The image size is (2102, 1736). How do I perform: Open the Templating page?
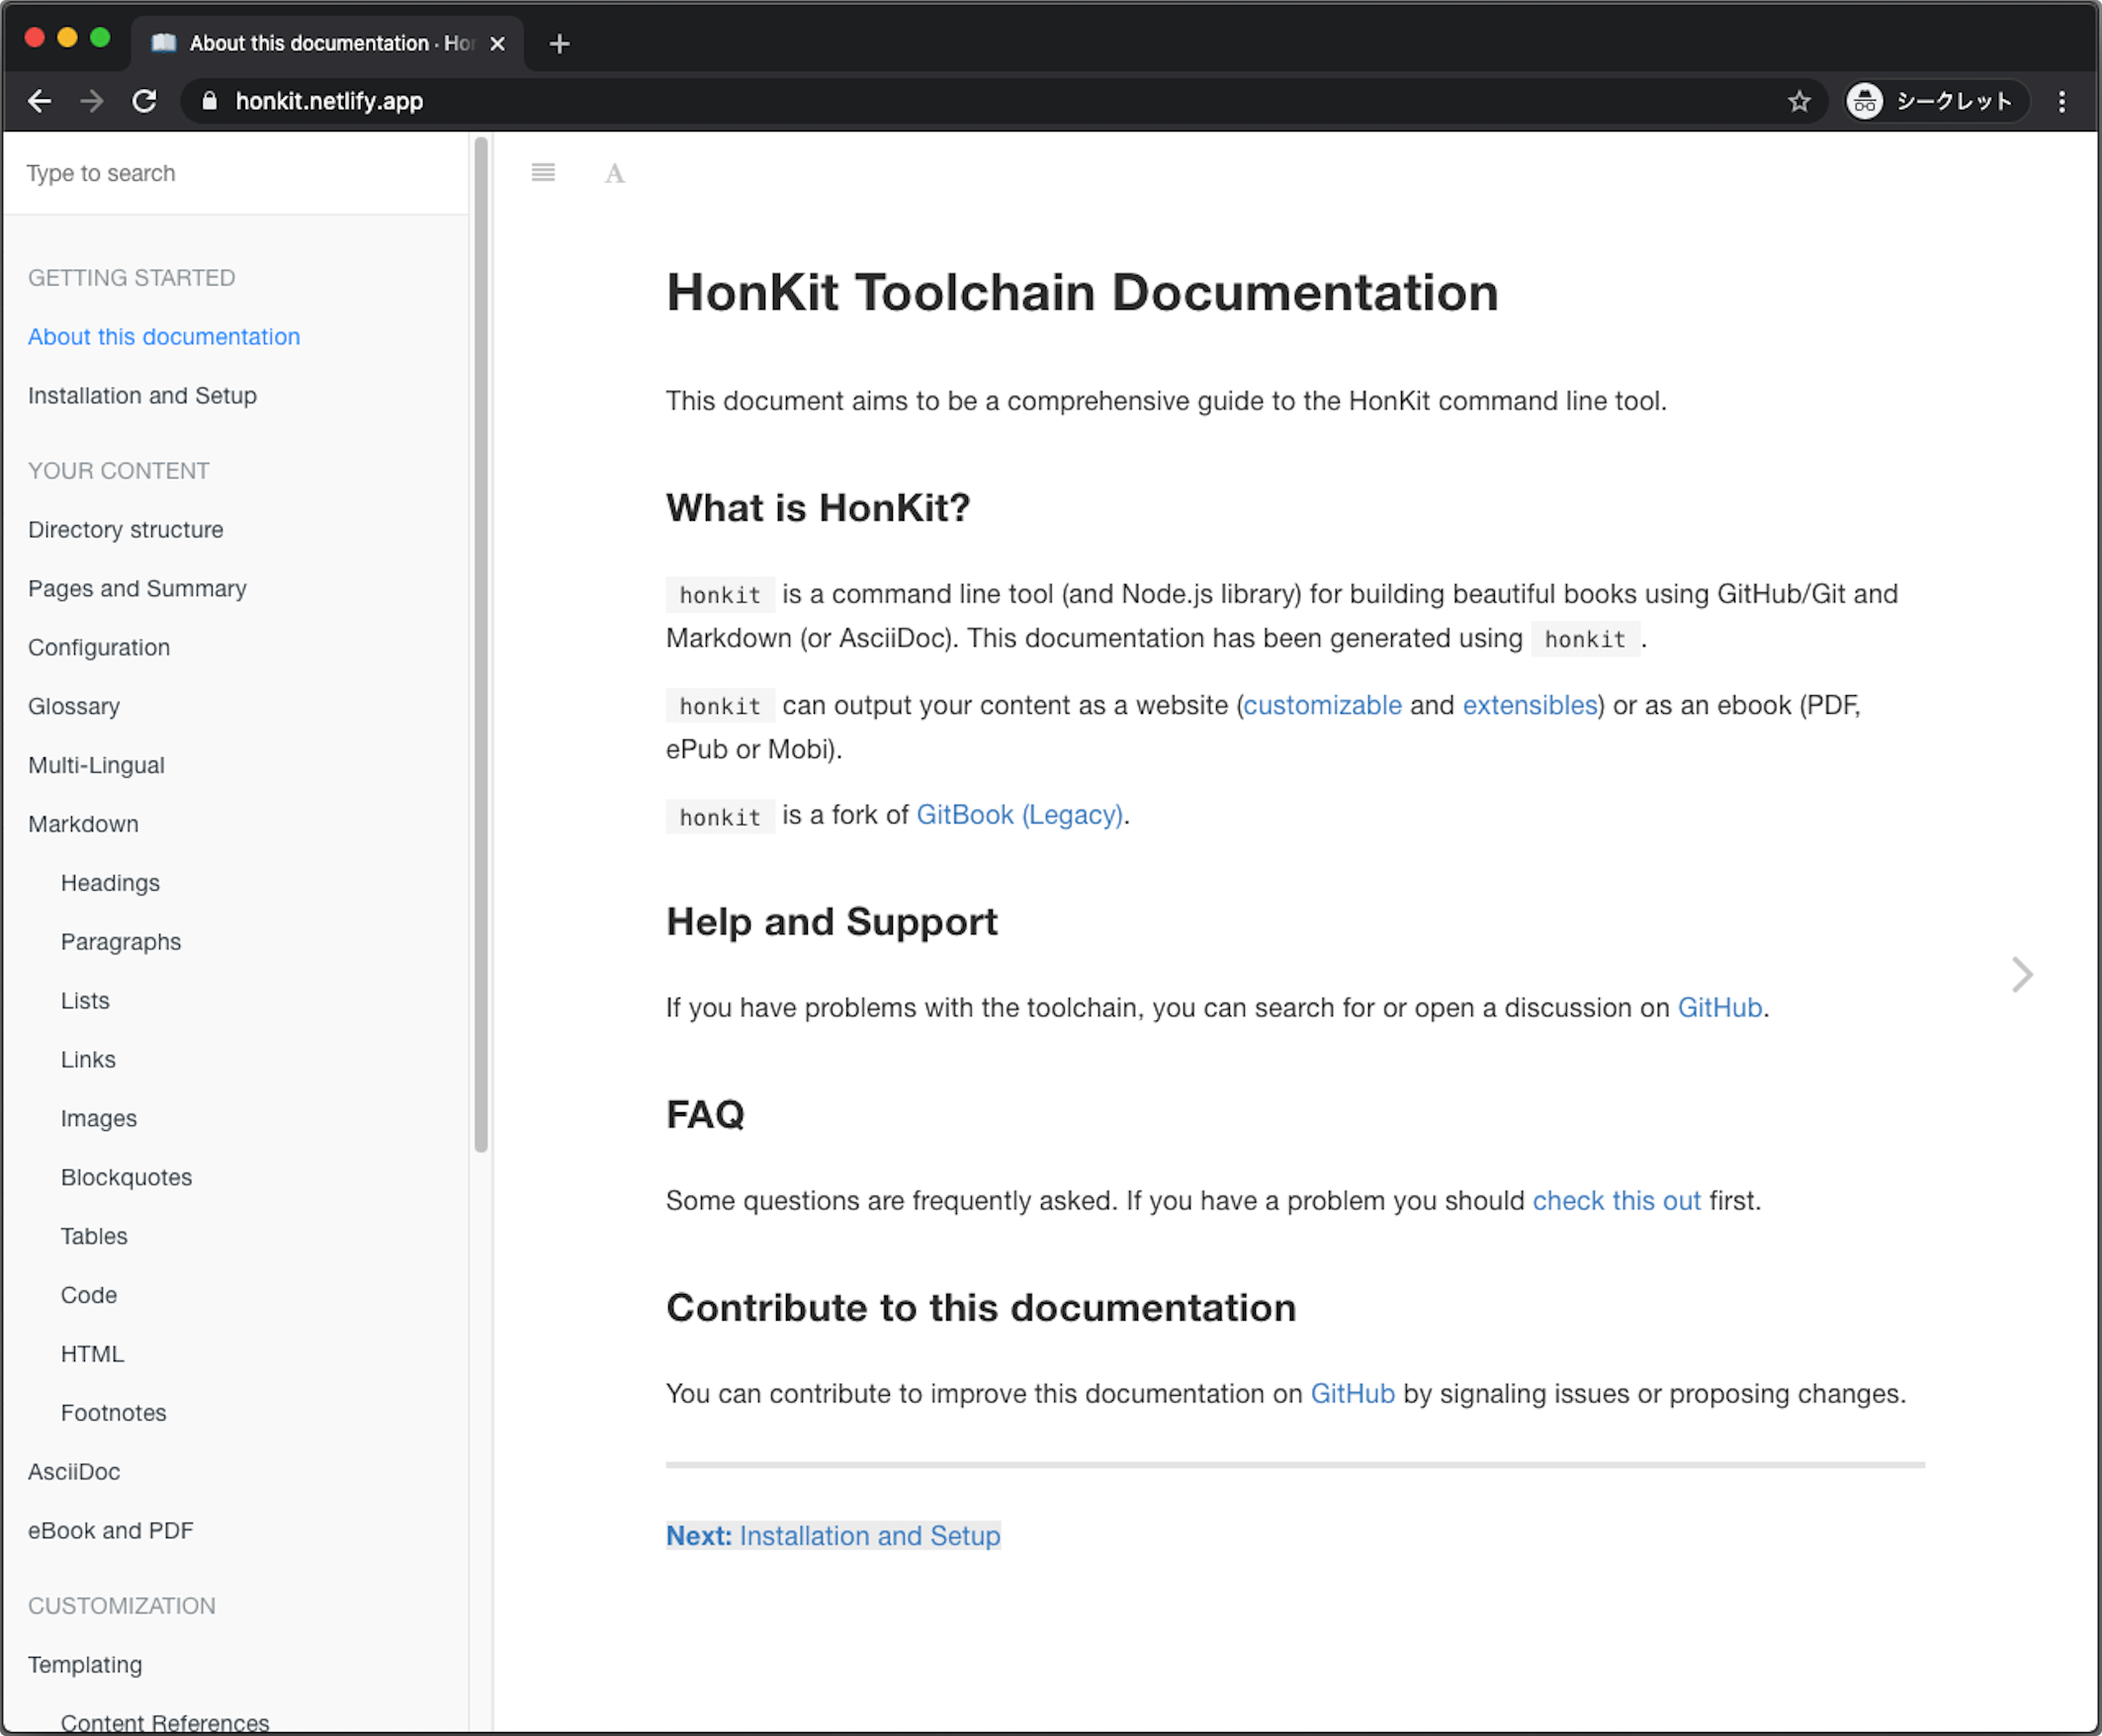pyautogui.click(x=85, y=1667)
